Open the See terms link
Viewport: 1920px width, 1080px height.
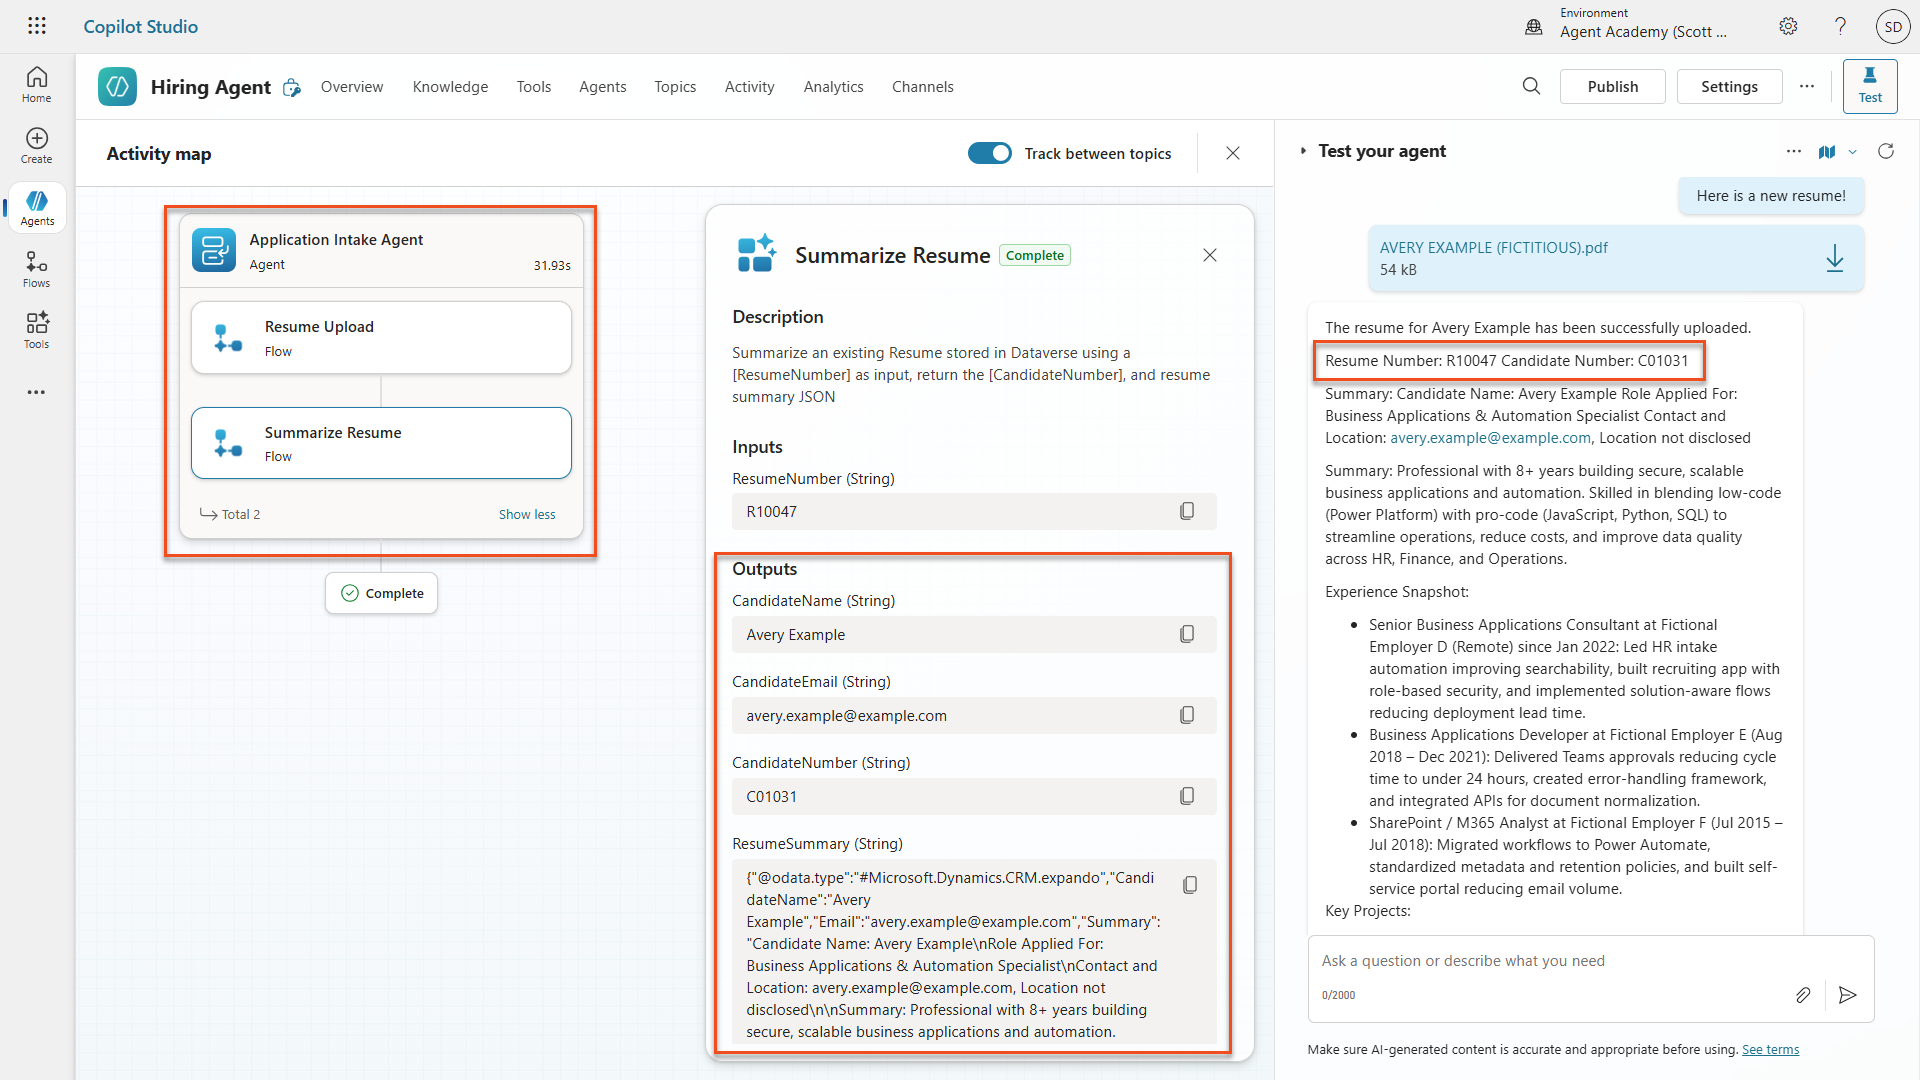tap(1770, 1049)
